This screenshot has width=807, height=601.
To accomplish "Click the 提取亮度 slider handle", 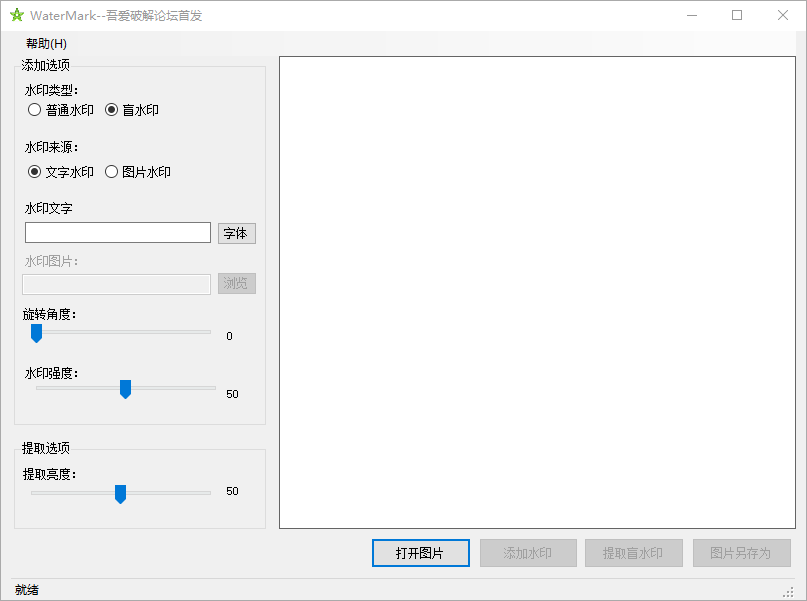I will [120, 493].
